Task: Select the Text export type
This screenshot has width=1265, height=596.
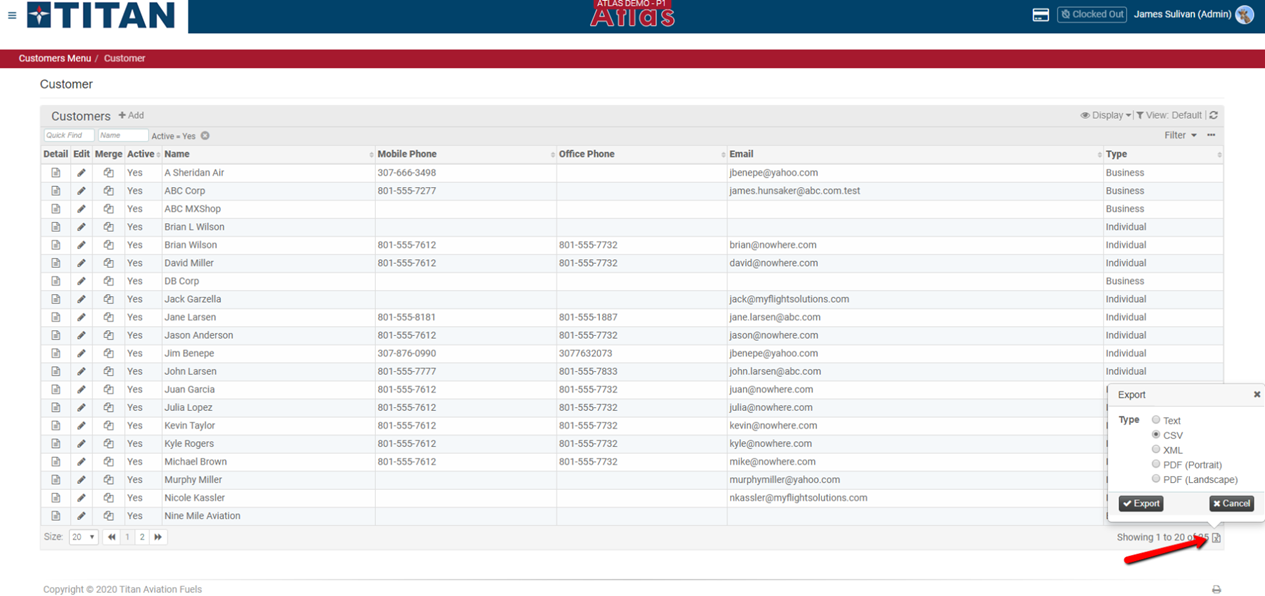Action: coord(1156,420)
